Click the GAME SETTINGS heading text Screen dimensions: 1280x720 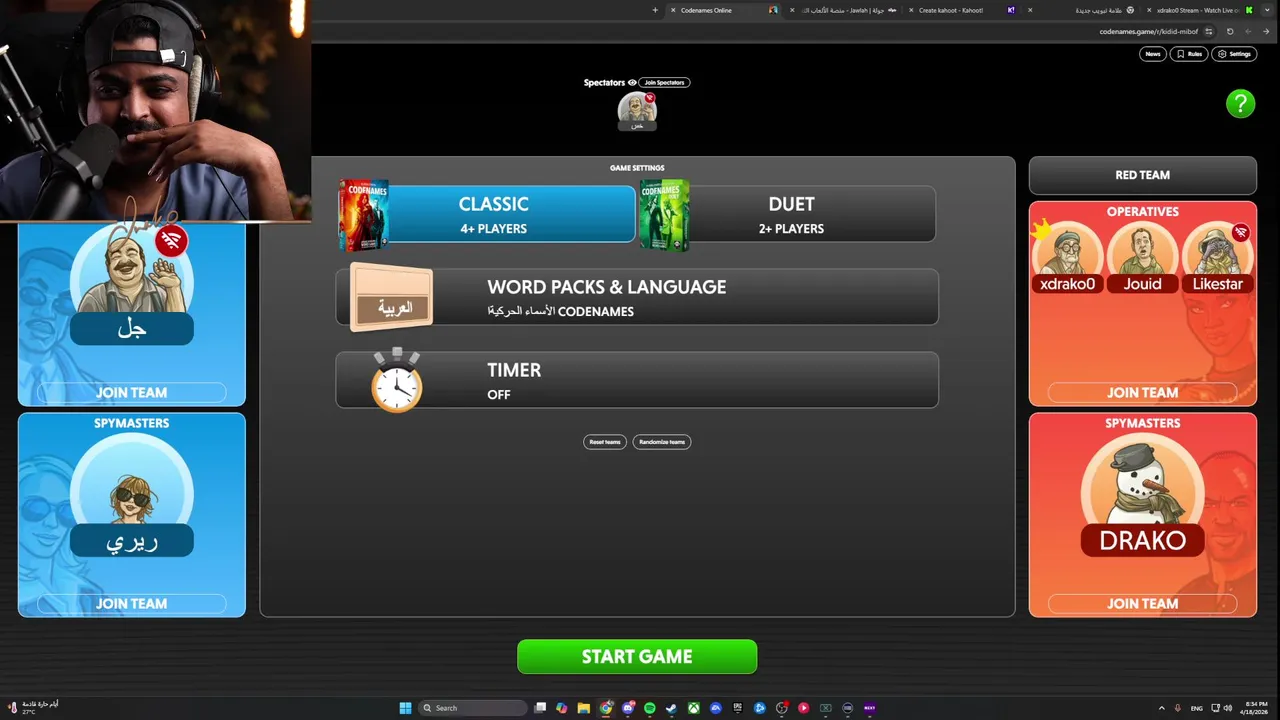pos(637,168)
